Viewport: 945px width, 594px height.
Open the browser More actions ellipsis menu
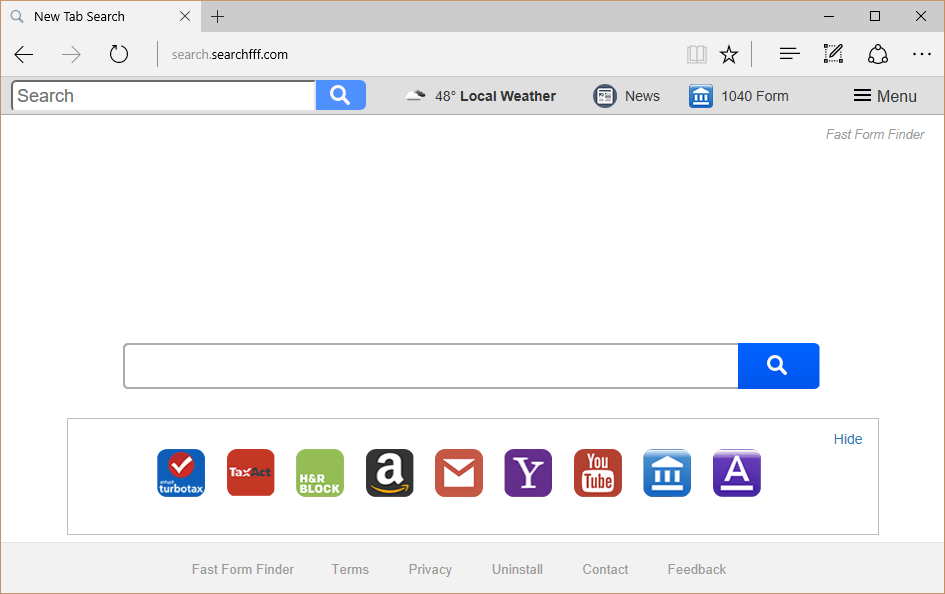pos(921,54)
